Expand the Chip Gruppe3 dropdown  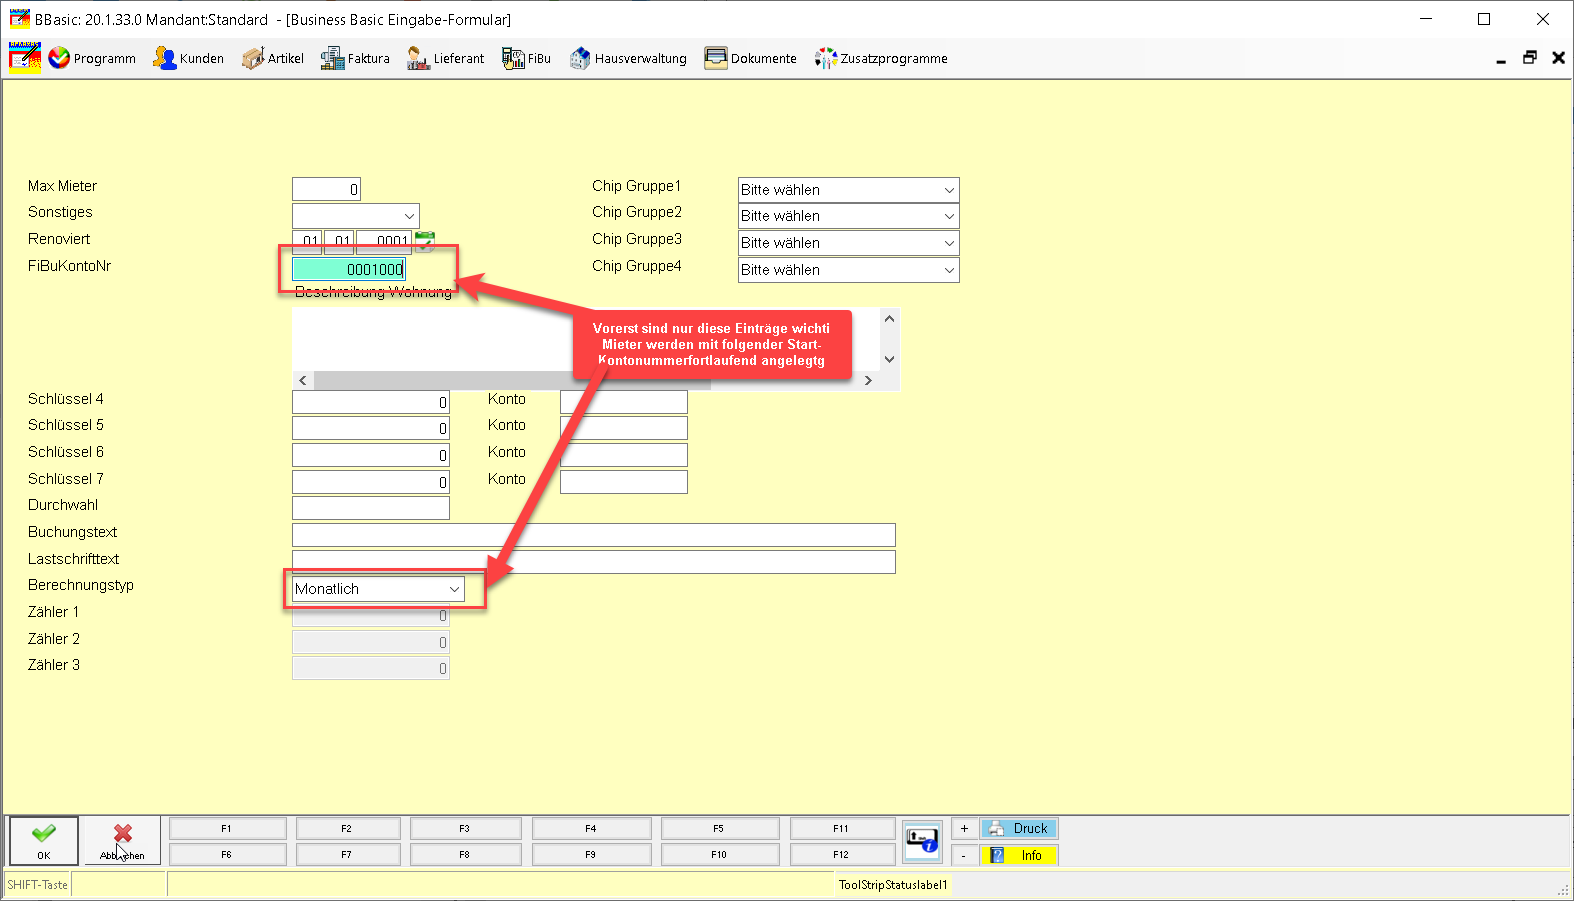[949, 243]
